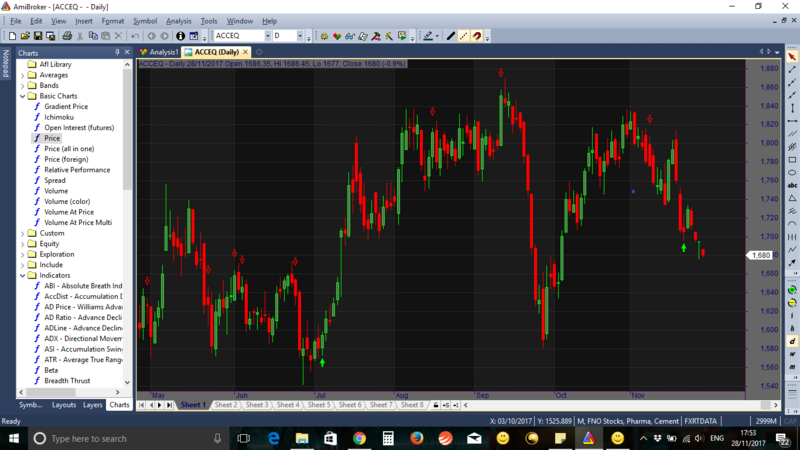The height and width of the screenshot is (450, 800).
Task: Click the Save floppy disk icon
Action: [x=38, y=36]
